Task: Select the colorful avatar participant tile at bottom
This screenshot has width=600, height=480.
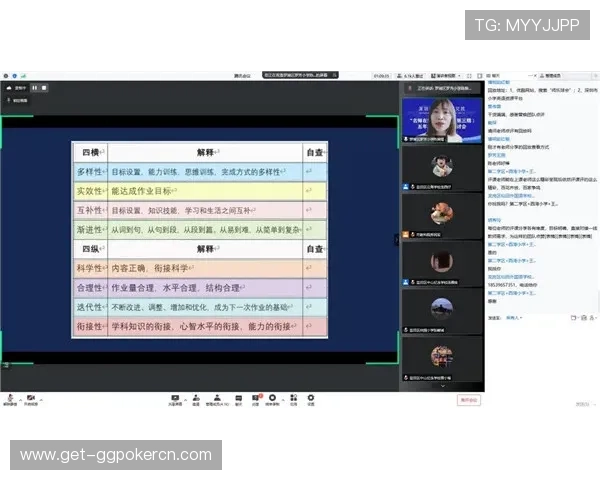Action: [x=442, y=359]
